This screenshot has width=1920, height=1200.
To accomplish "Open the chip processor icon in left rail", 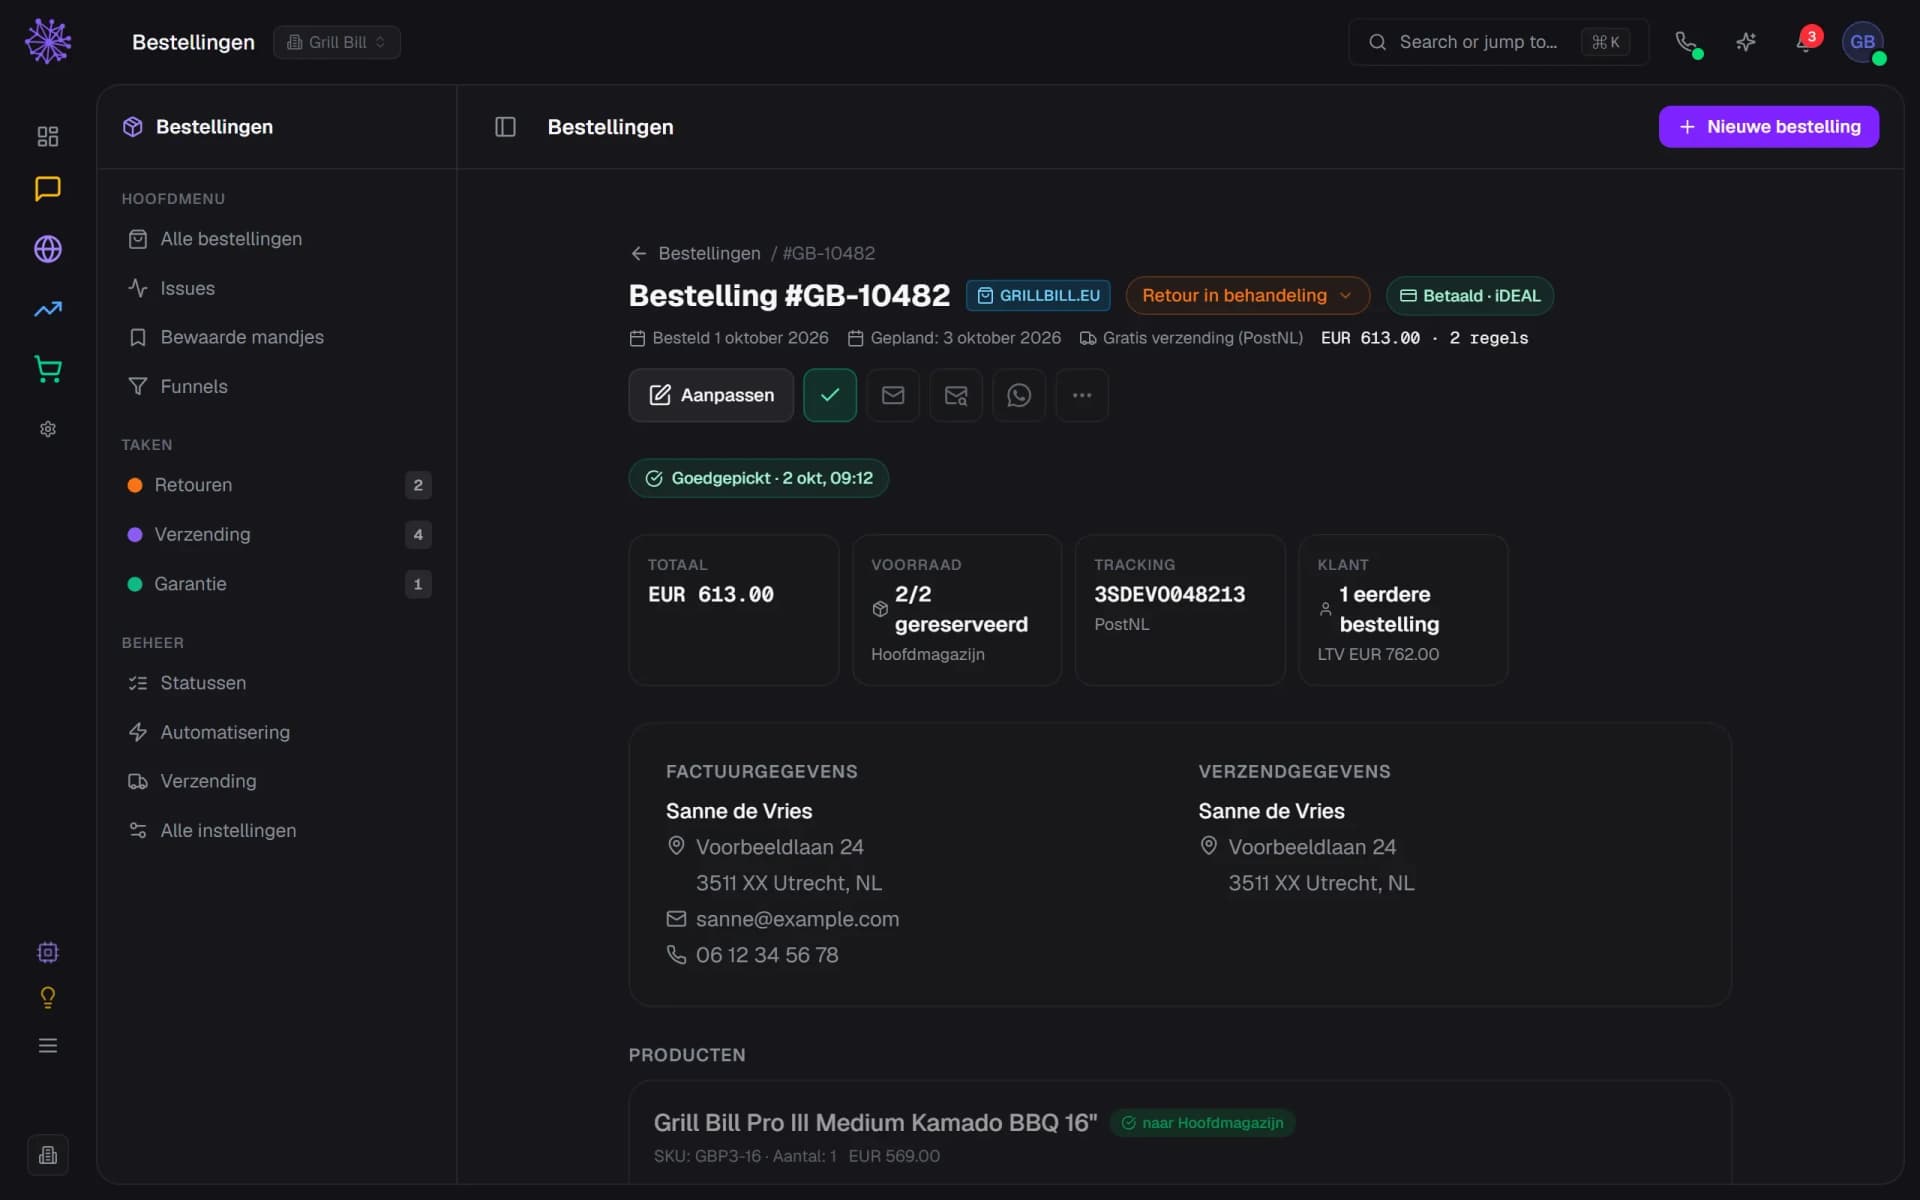I will [x=47, y=952].
